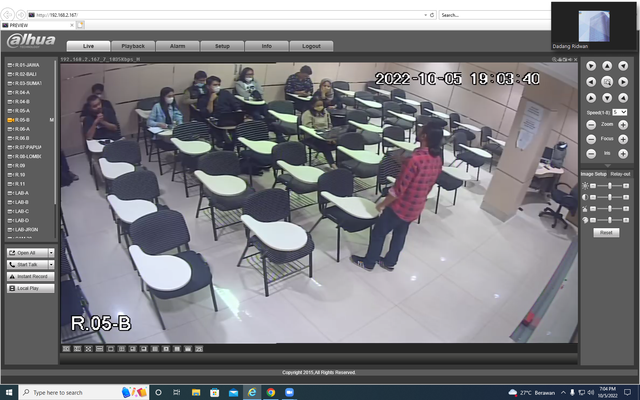The height and width of the screenshot is (400, 640).
Task: Increase contrast using its plus button
Action: 626,197
